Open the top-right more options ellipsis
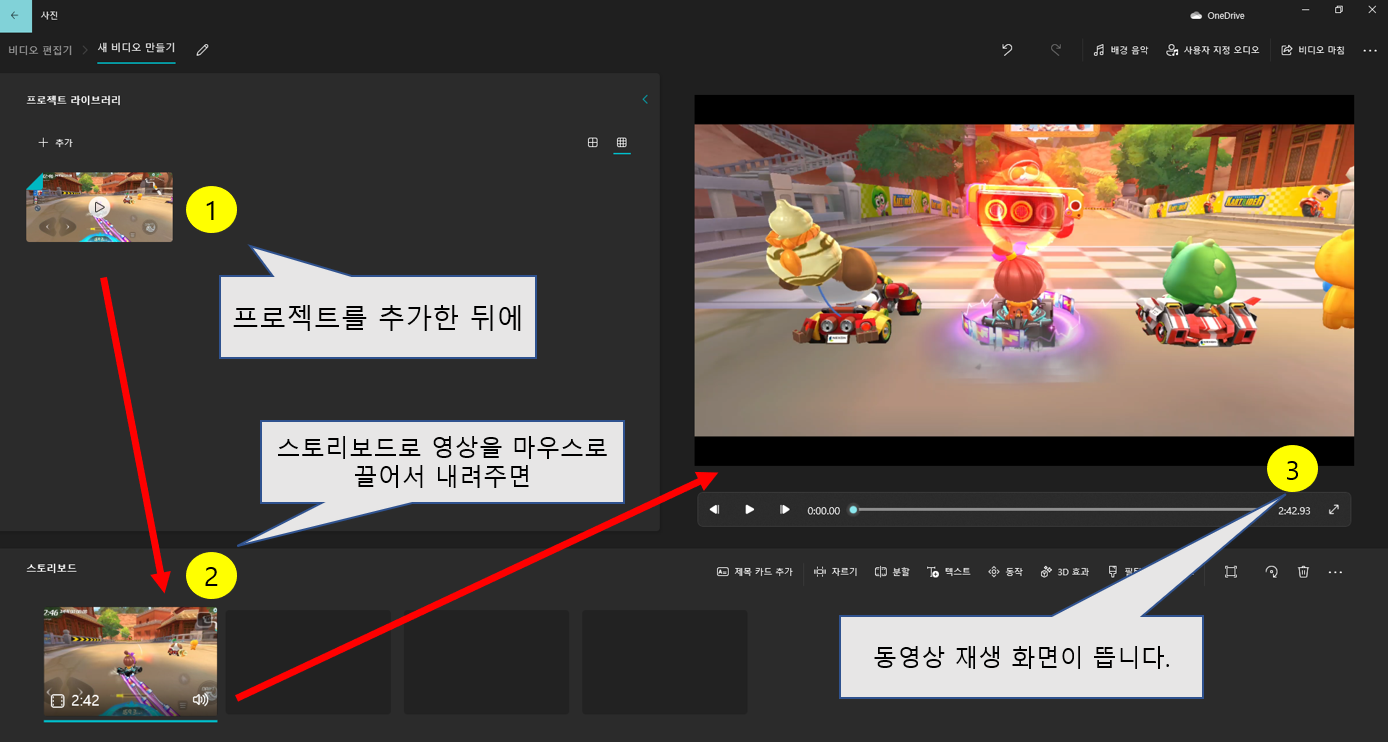Viewport: 1388px width, 742px height. (x=1370, y=49)
